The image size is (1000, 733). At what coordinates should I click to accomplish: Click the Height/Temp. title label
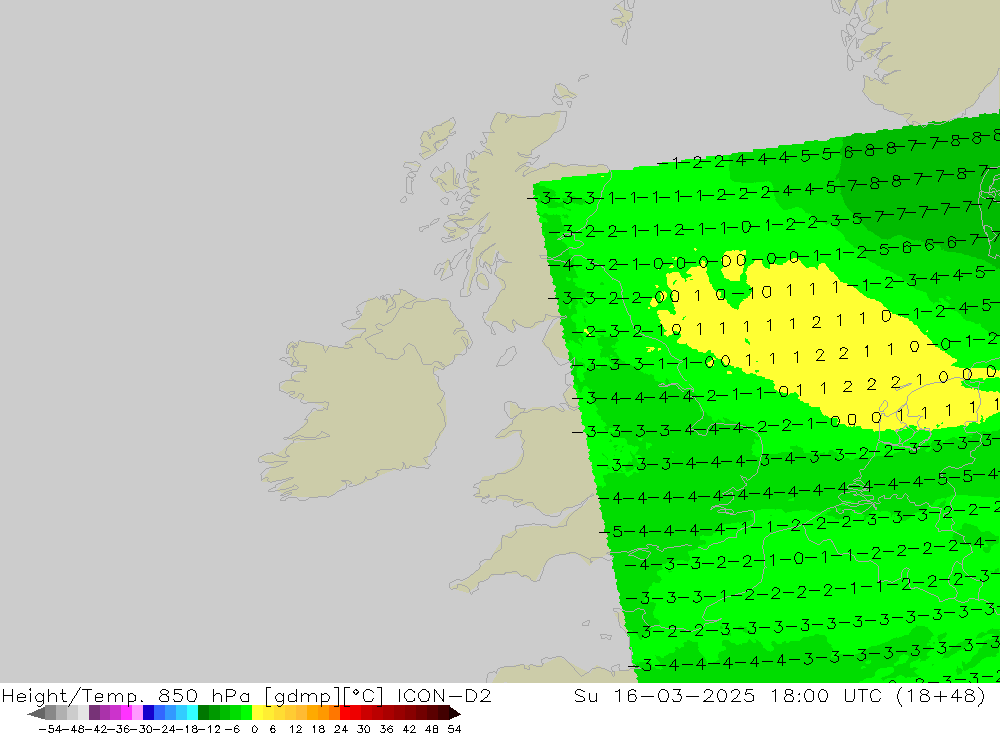(71, 695)
